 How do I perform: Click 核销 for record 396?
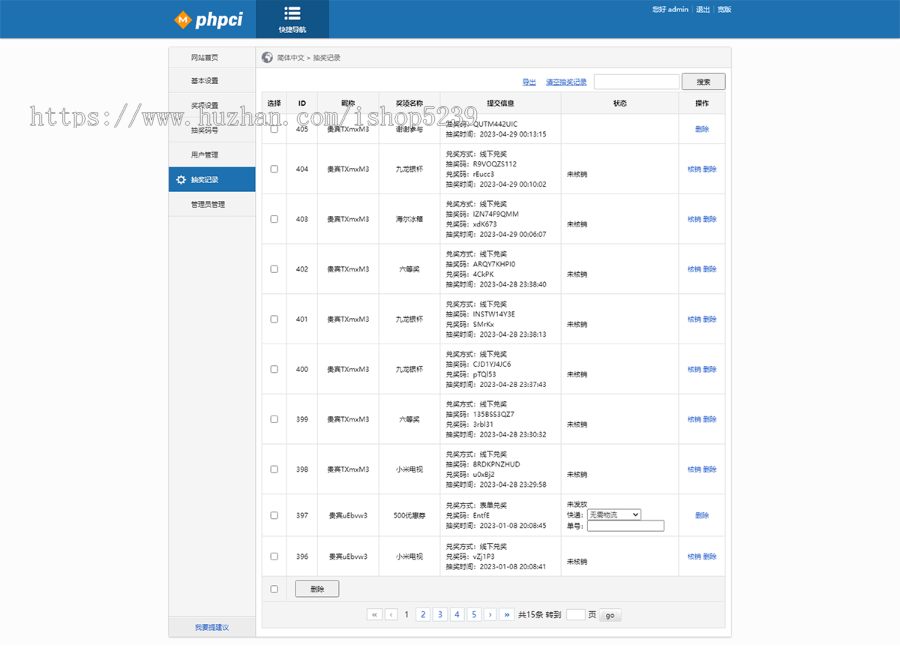pos(694,556)
